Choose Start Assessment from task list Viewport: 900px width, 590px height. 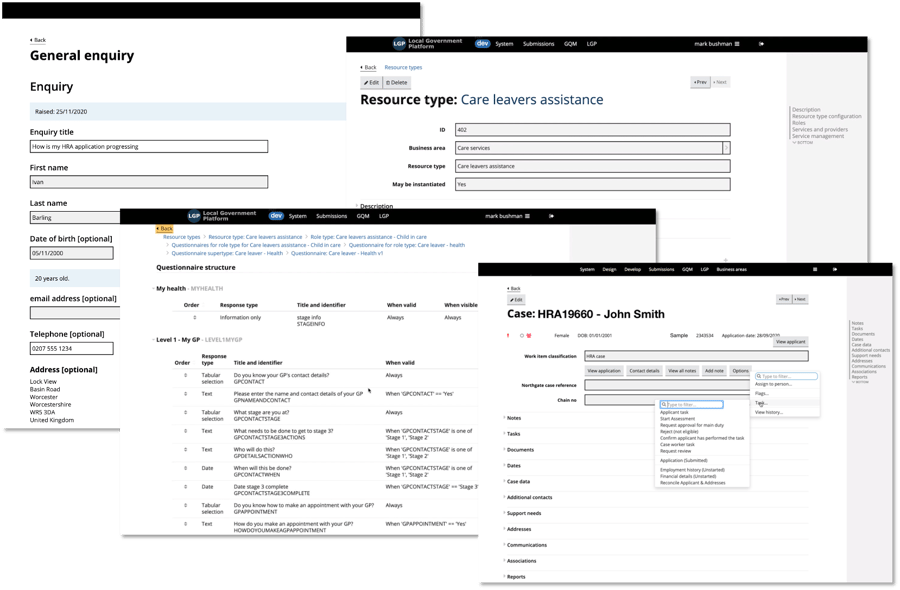[677, 419]
